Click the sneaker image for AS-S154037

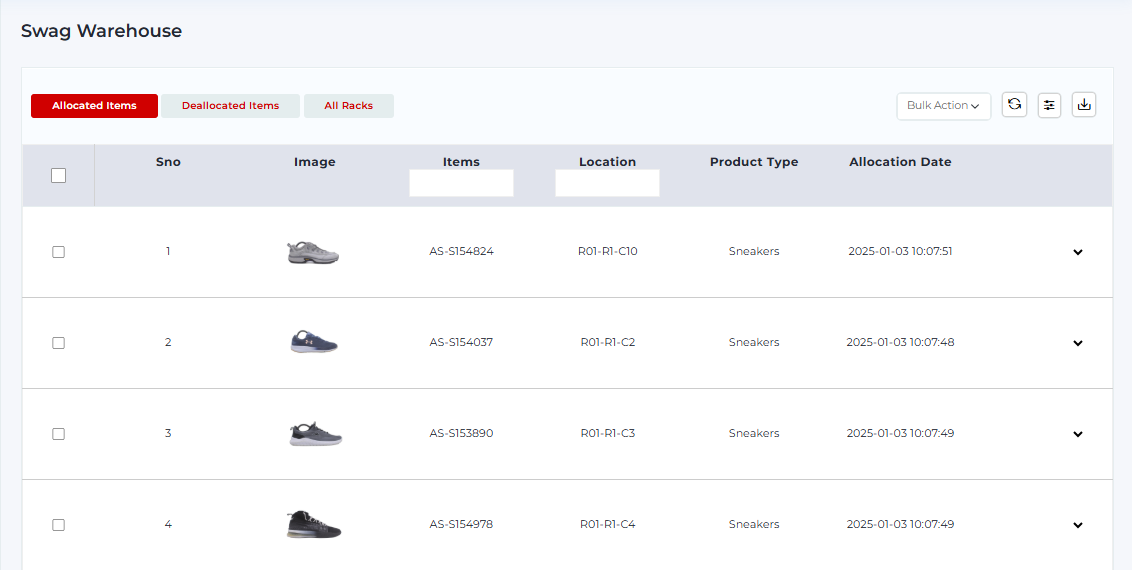click(313, 342)
